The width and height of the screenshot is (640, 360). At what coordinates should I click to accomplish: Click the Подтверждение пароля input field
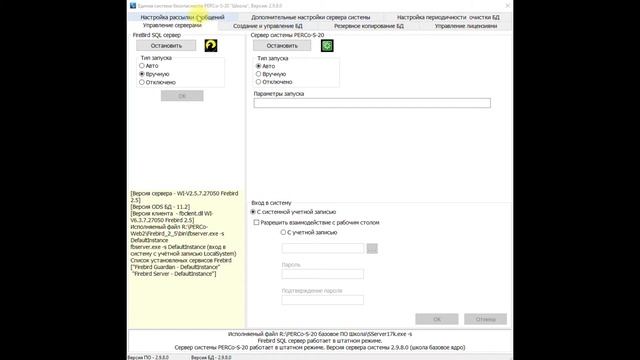coord(322,300)
